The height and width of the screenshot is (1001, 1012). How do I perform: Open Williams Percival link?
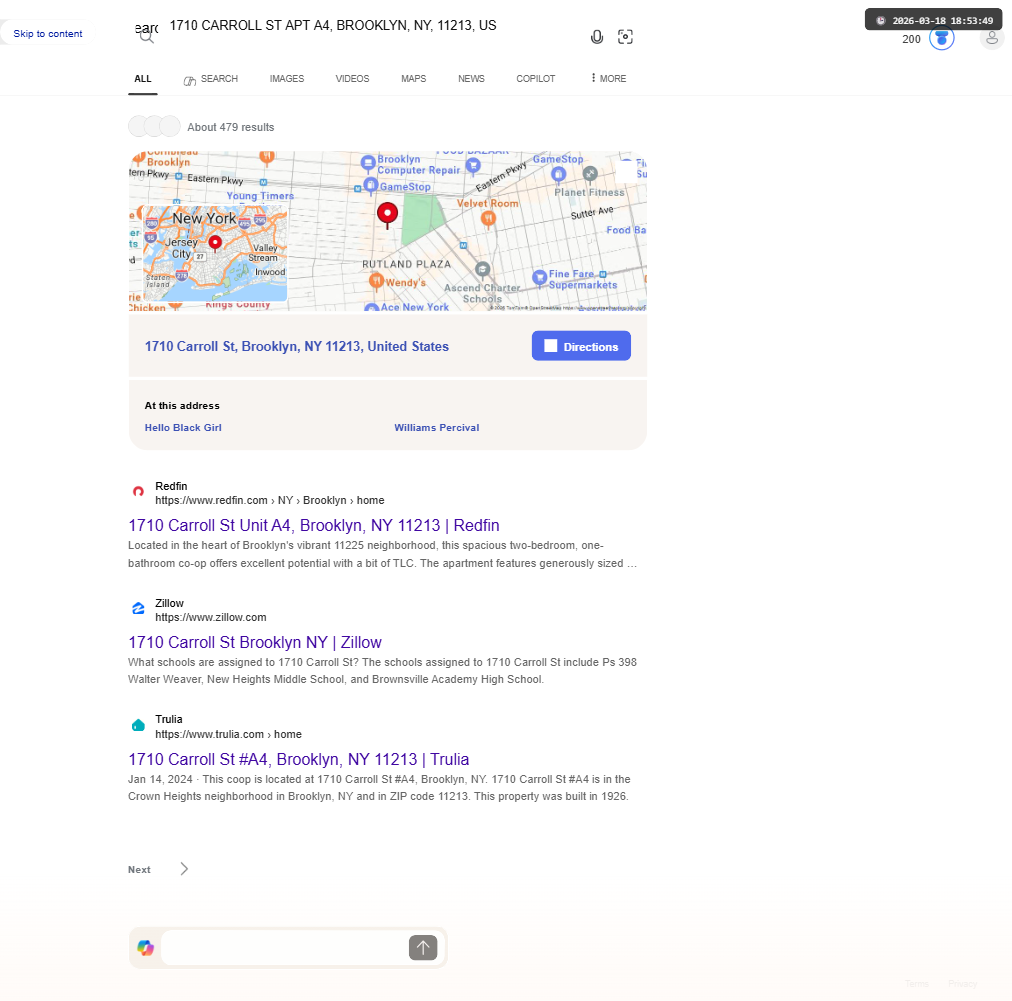pyautogui.click(x=437, y=427)
